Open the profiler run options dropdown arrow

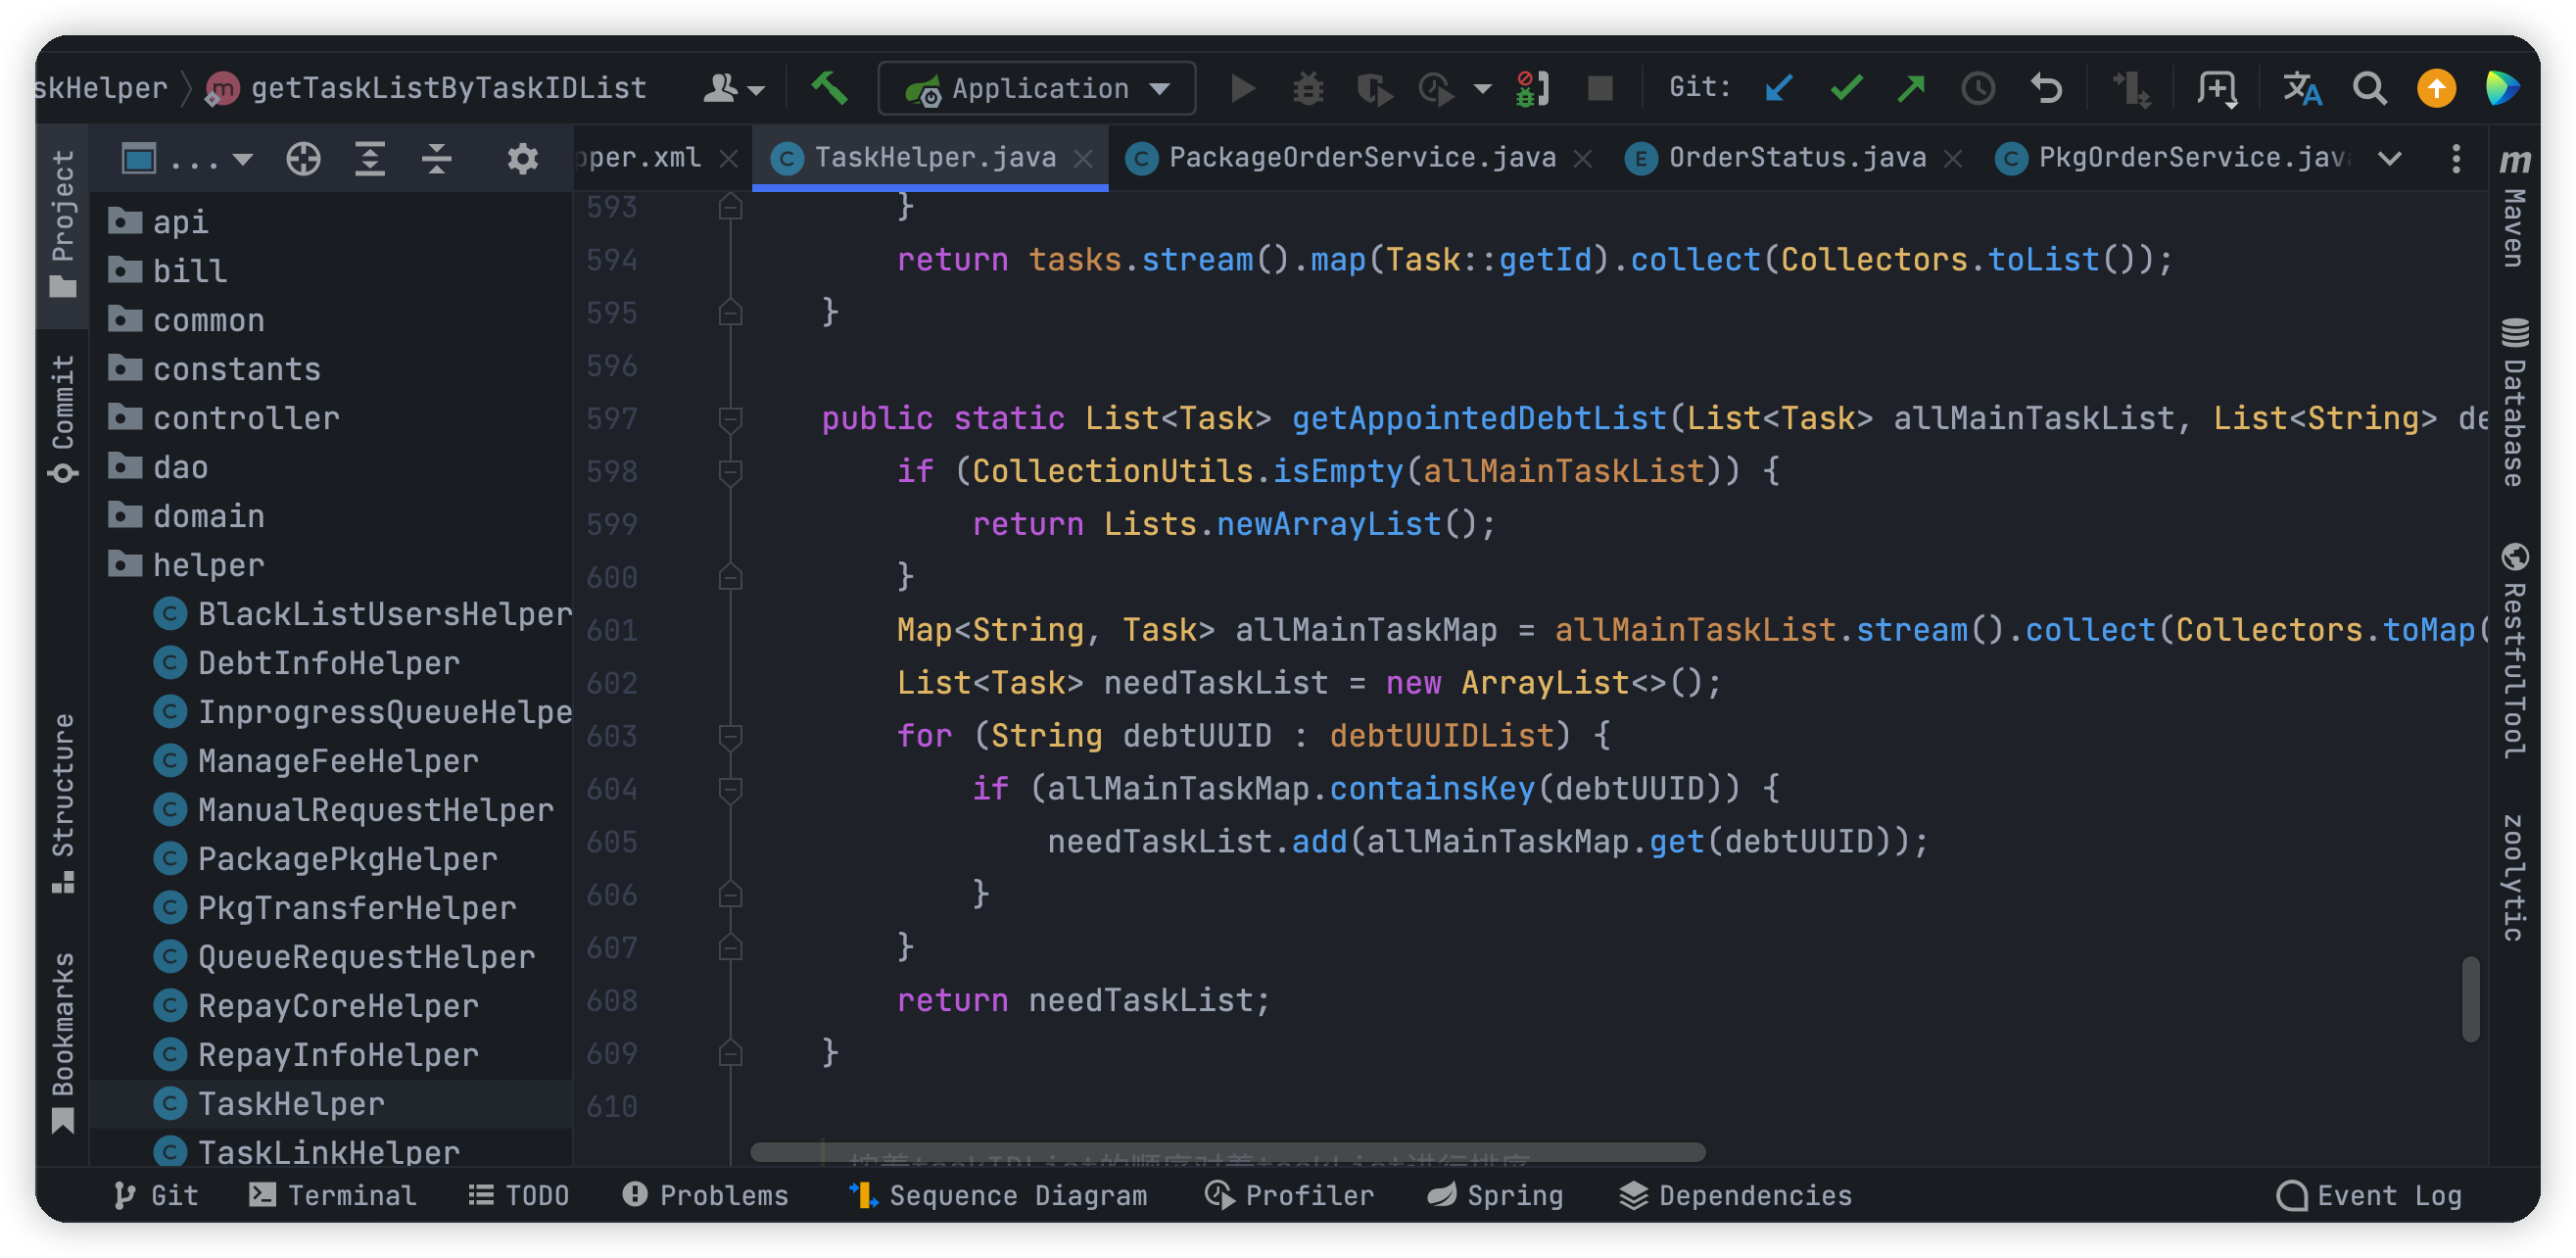1483,89
